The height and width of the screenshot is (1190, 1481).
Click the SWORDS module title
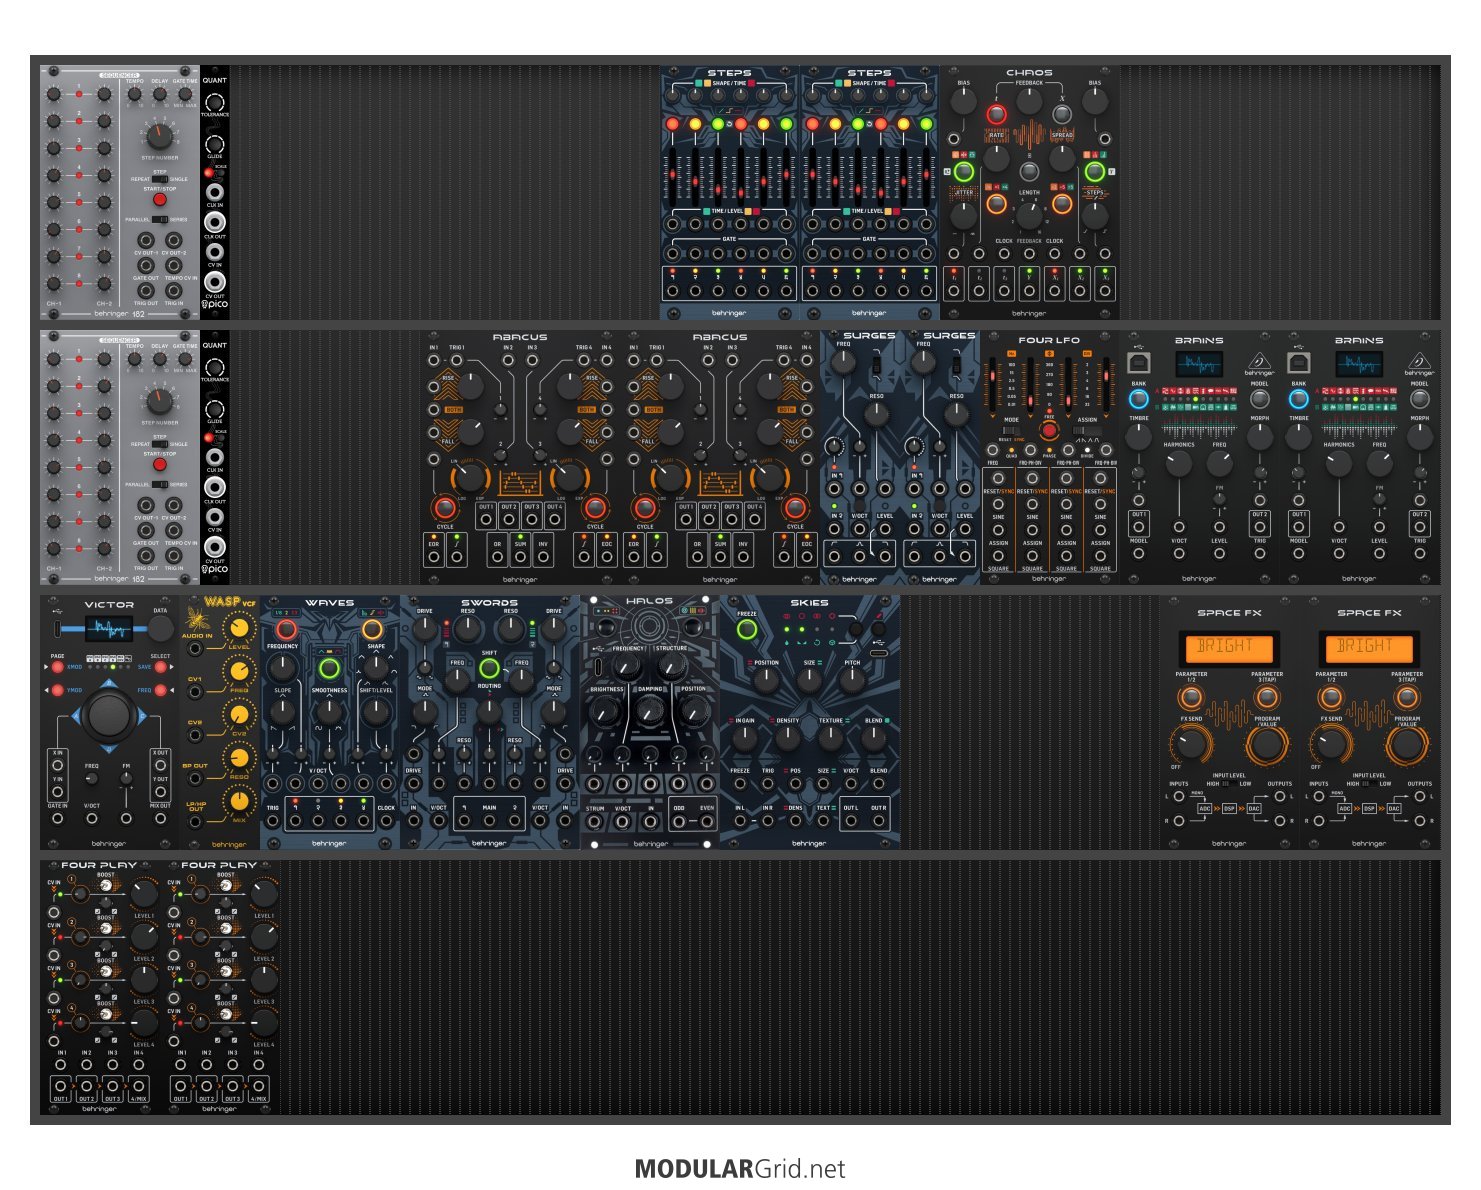(489, 603)
